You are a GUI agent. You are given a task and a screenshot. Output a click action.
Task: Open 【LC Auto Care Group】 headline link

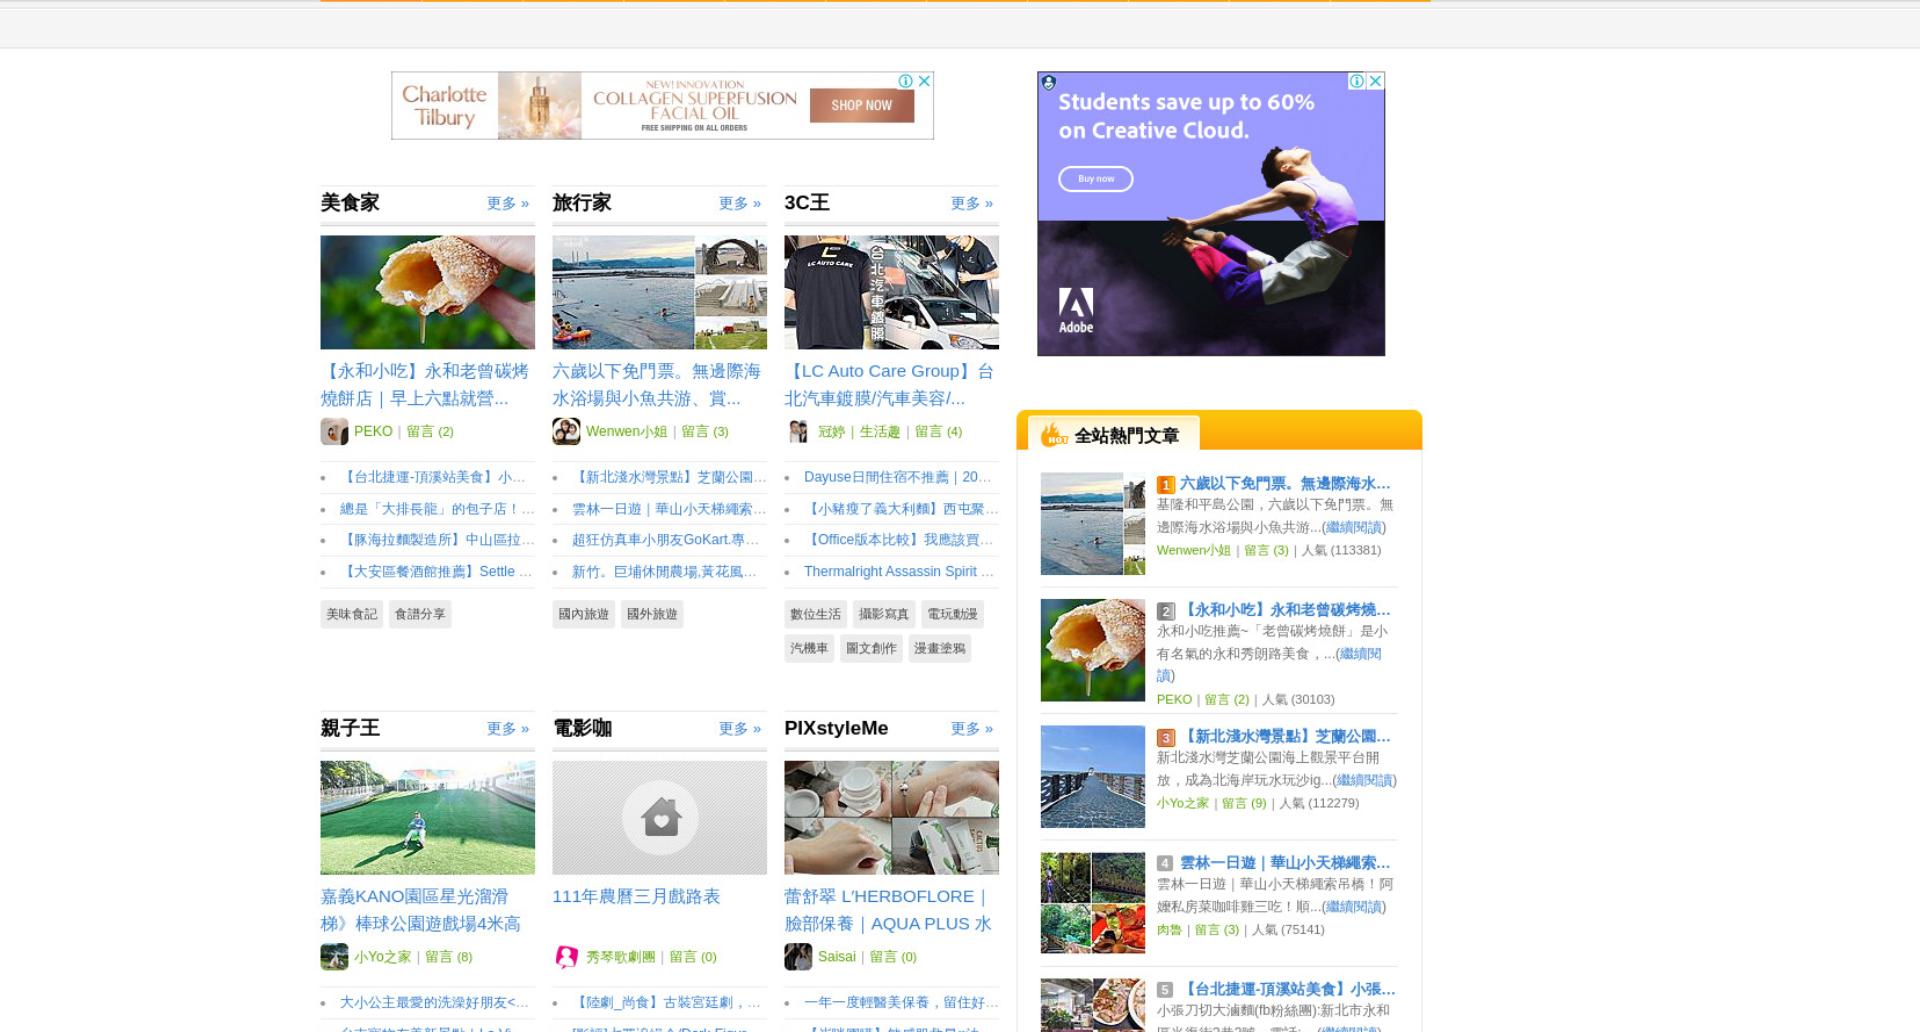[890, 385]
